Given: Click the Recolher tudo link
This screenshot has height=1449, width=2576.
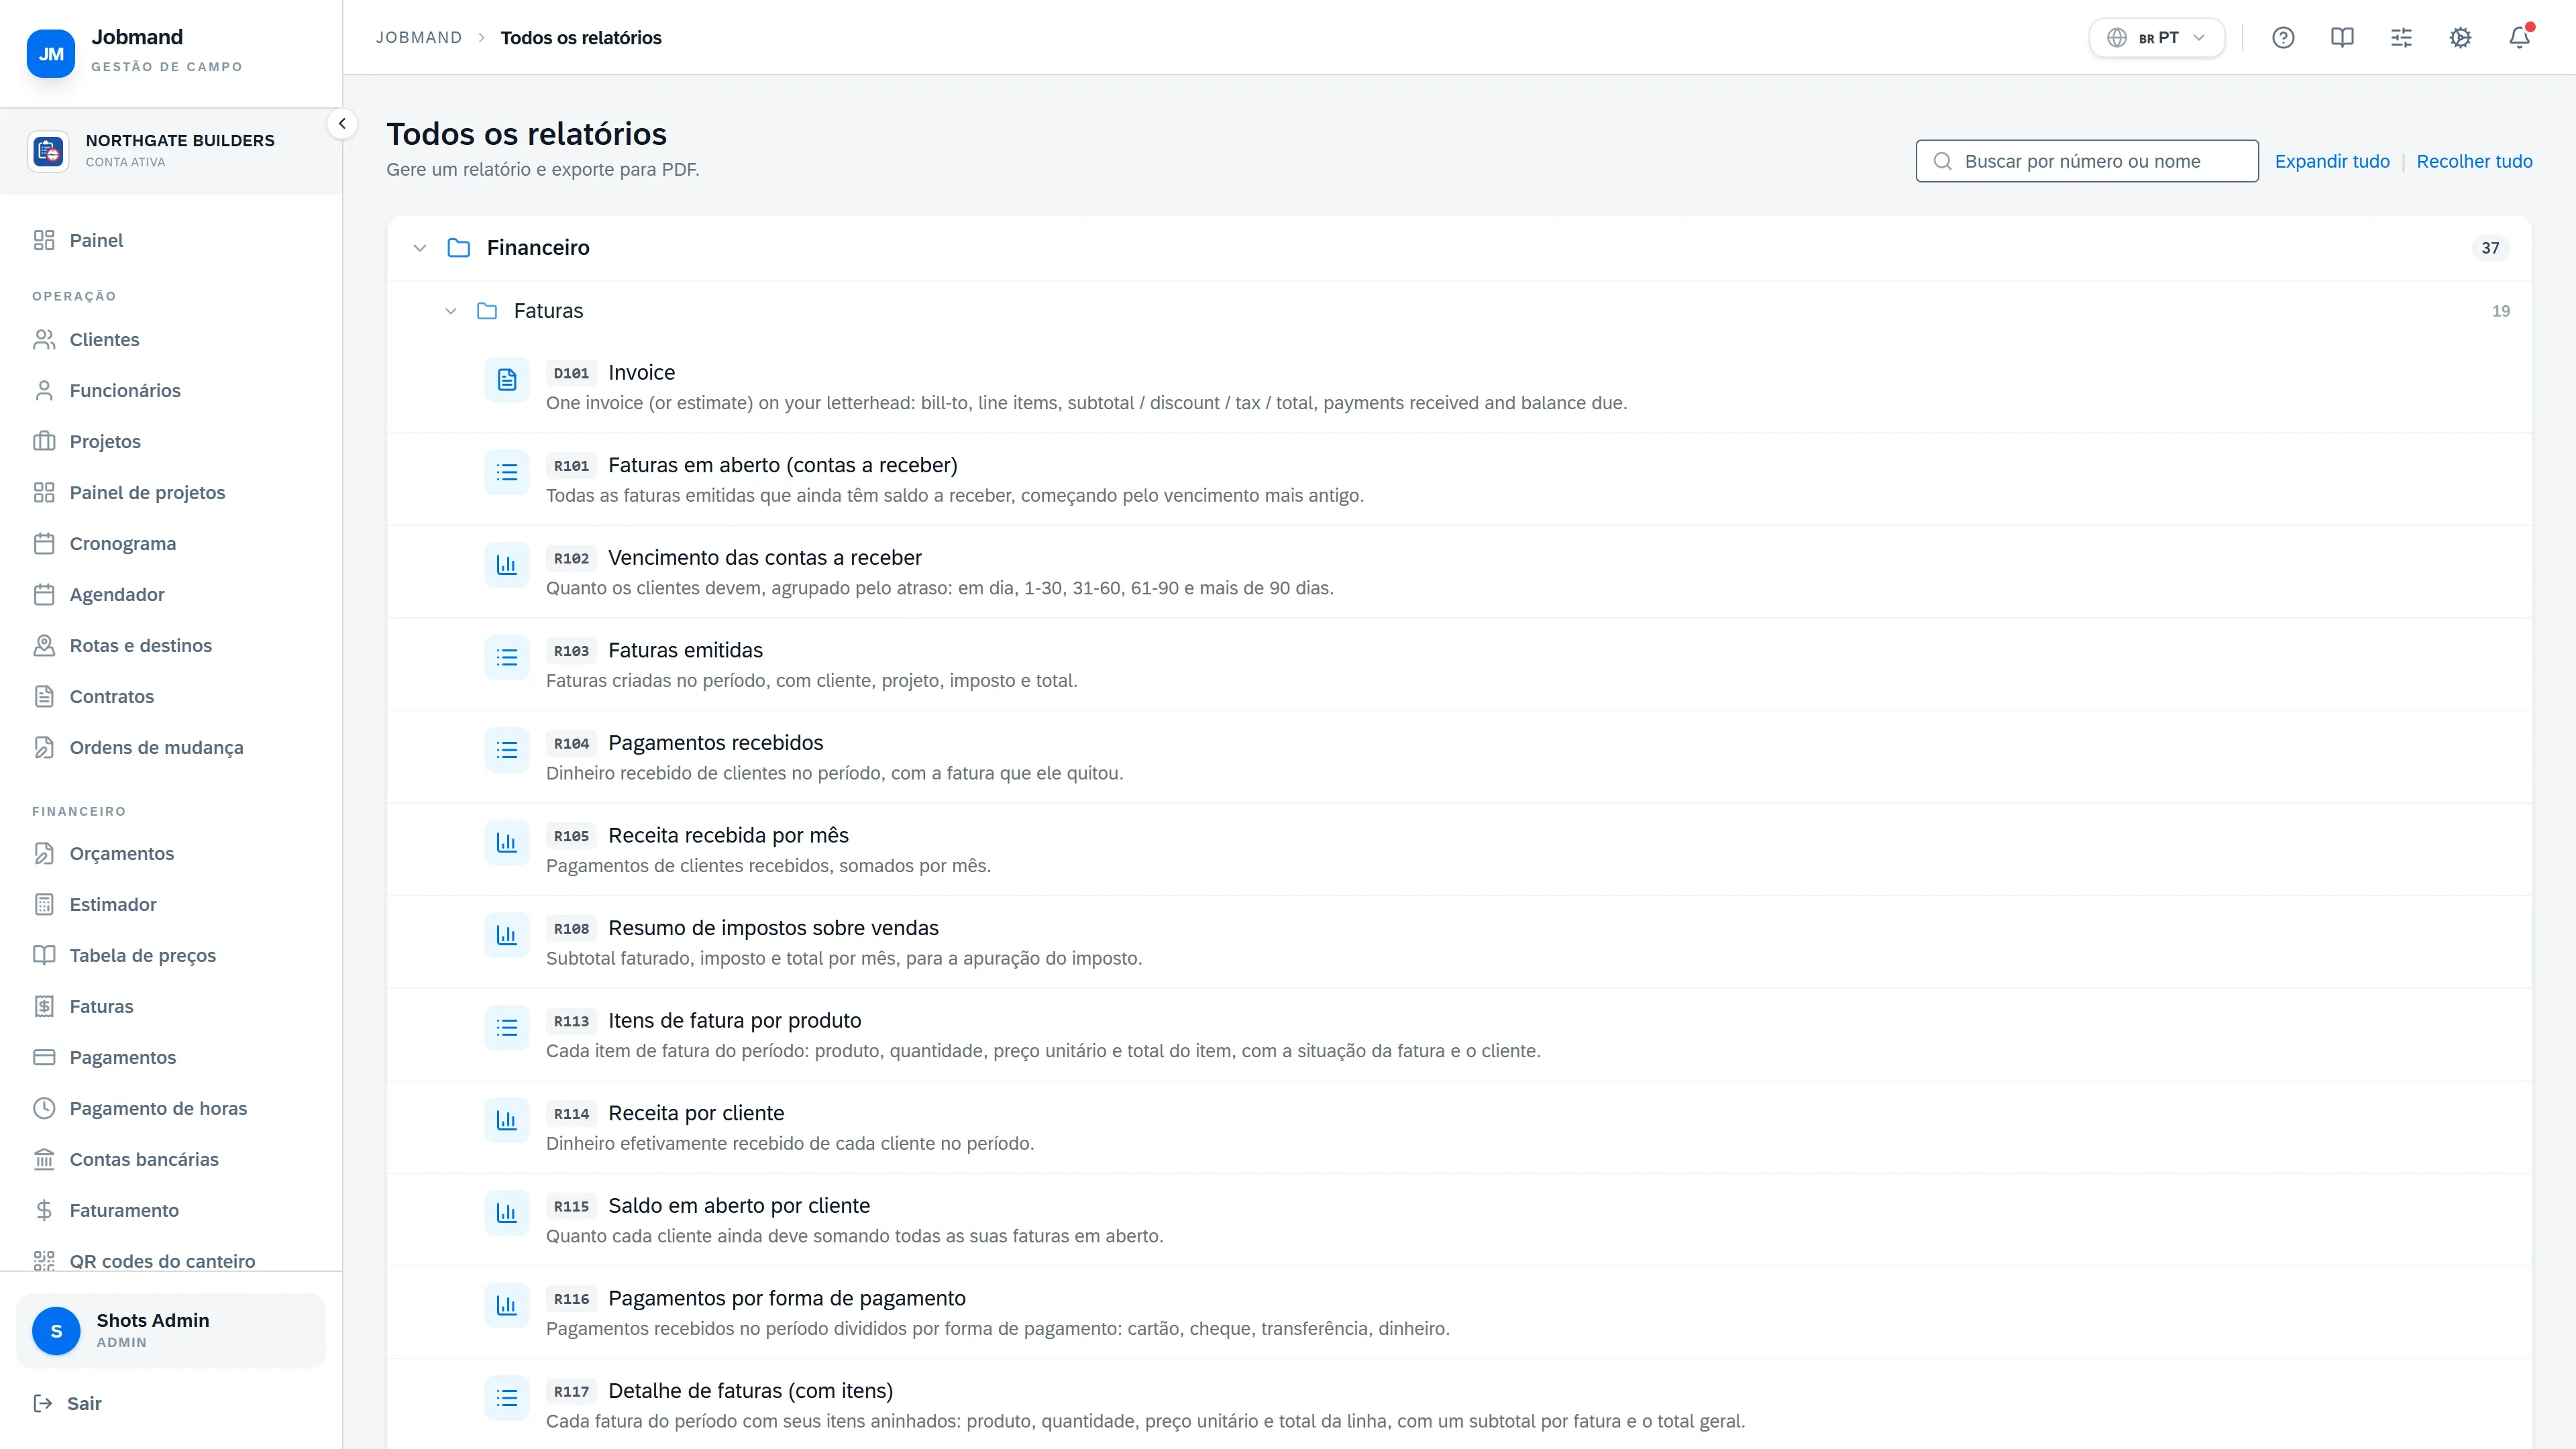Looking at the screenshot, I should point(2474,161).
